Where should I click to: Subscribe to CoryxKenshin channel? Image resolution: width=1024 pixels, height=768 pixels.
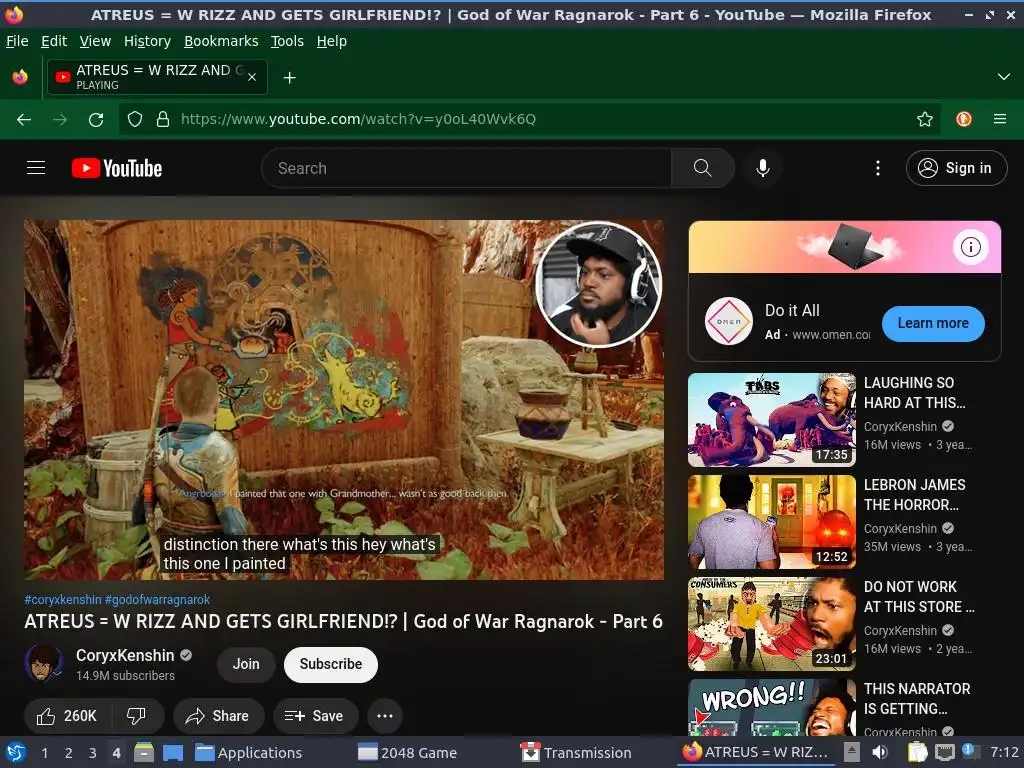pyautogui.click(x=330, y=664)
